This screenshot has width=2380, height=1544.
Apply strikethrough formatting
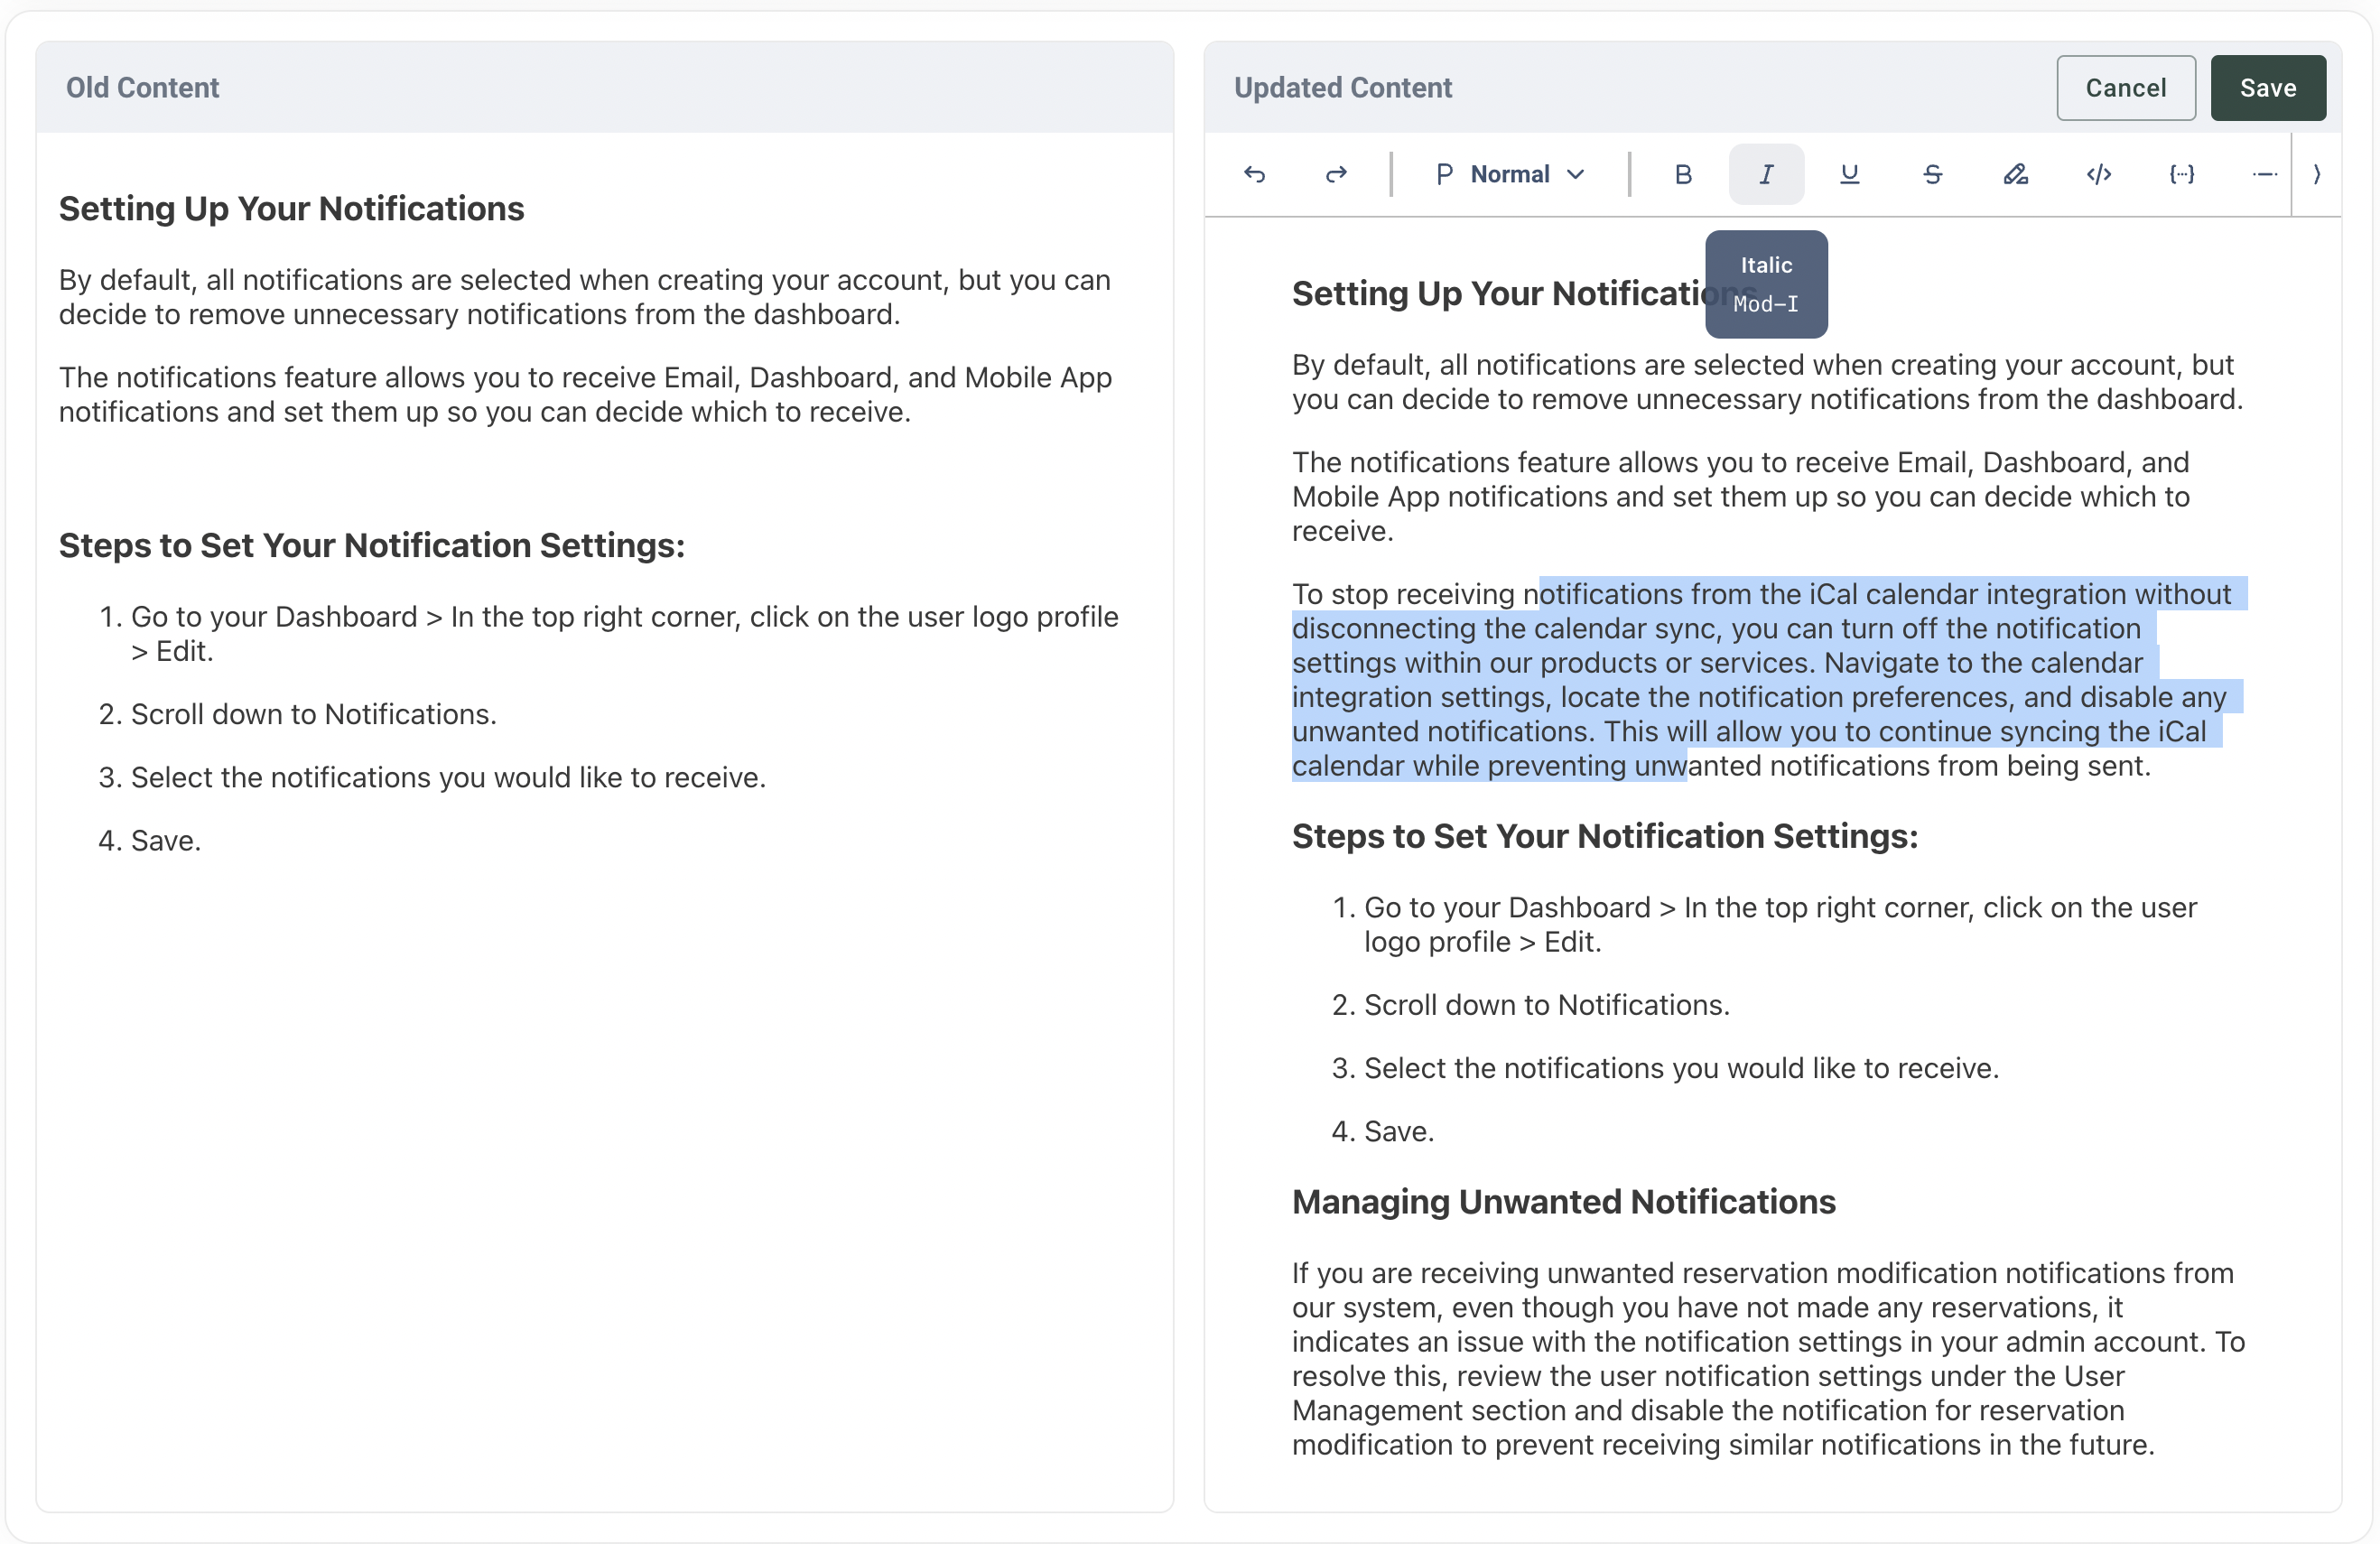coord(1932,174)
